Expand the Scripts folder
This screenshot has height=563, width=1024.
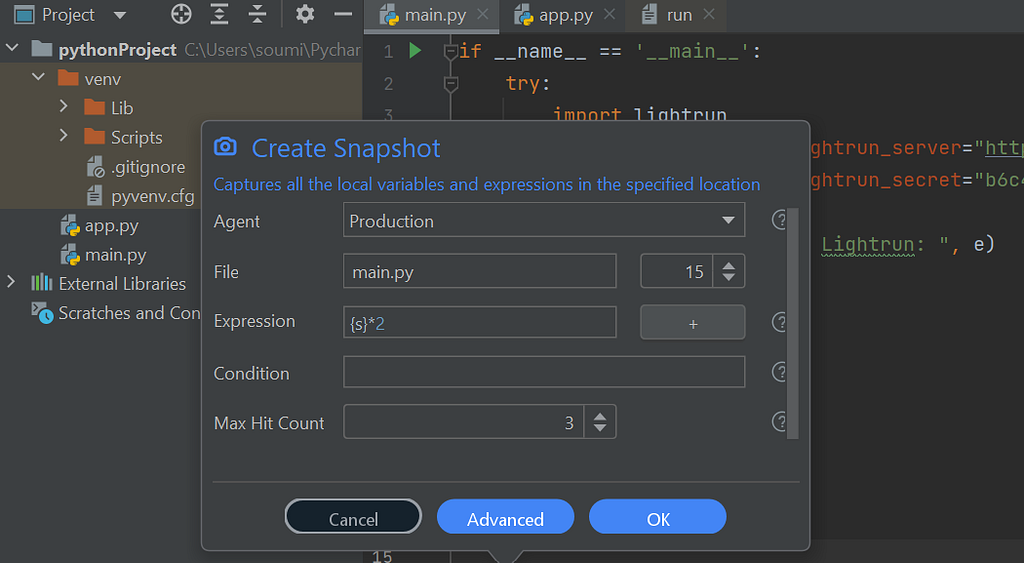(x=63, y=136)
